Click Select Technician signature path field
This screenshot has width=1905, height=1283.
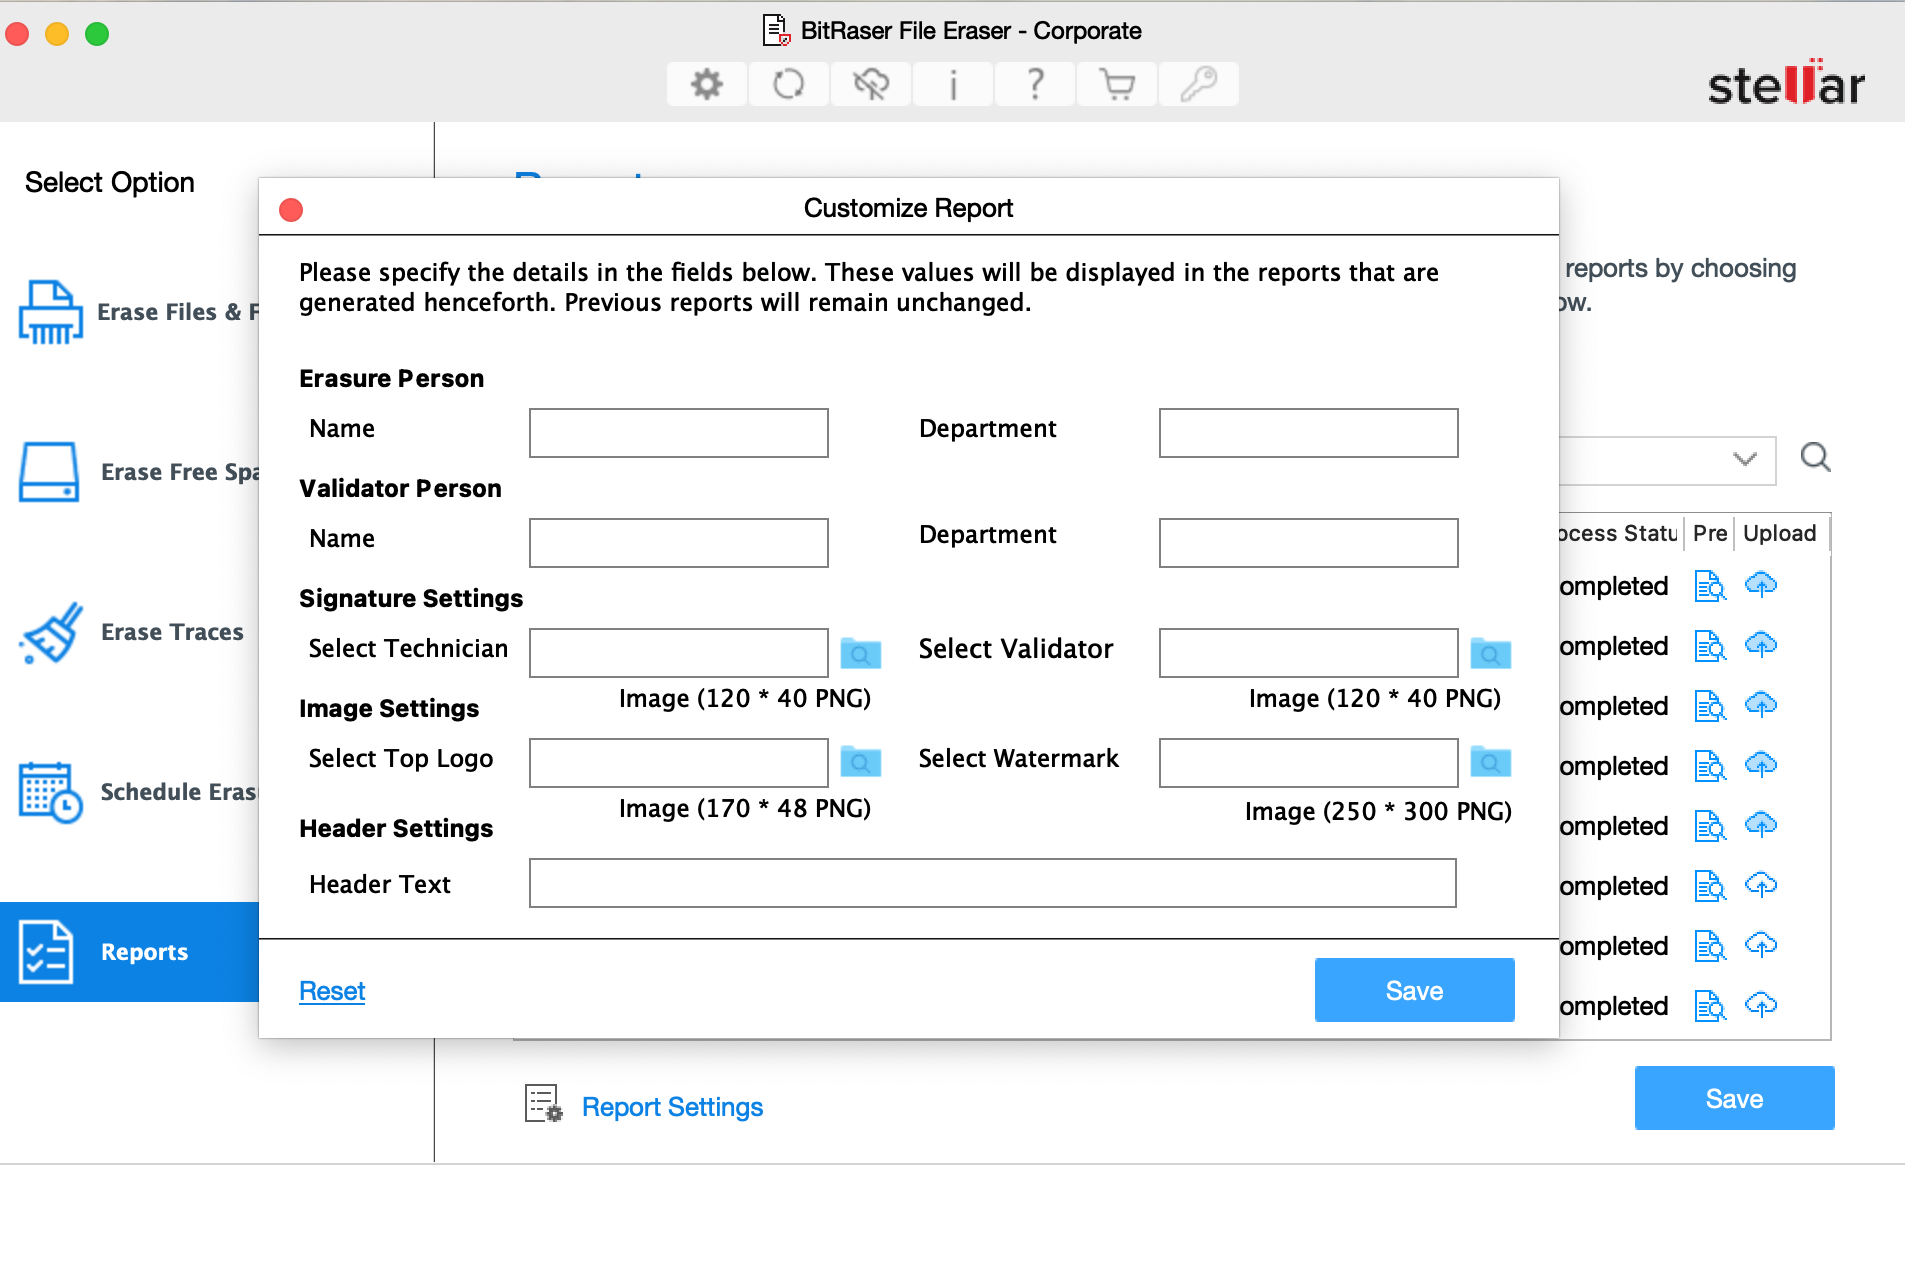pos(679,653)
